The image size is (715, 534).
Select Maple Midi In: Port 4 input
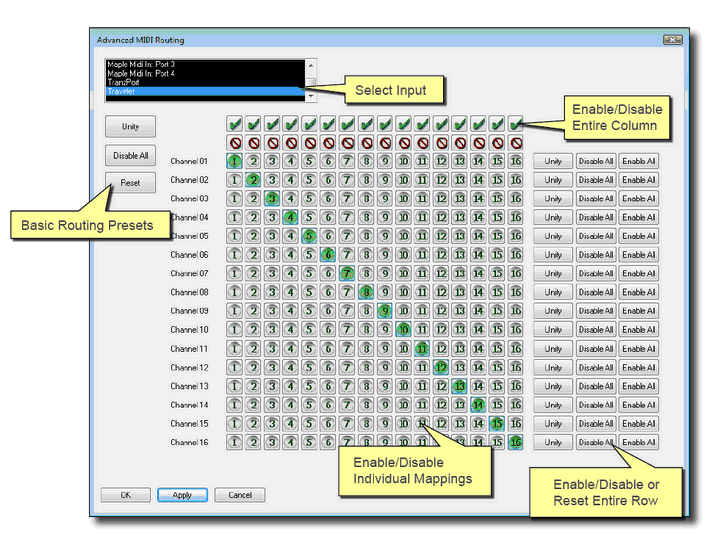click(205, 73)
